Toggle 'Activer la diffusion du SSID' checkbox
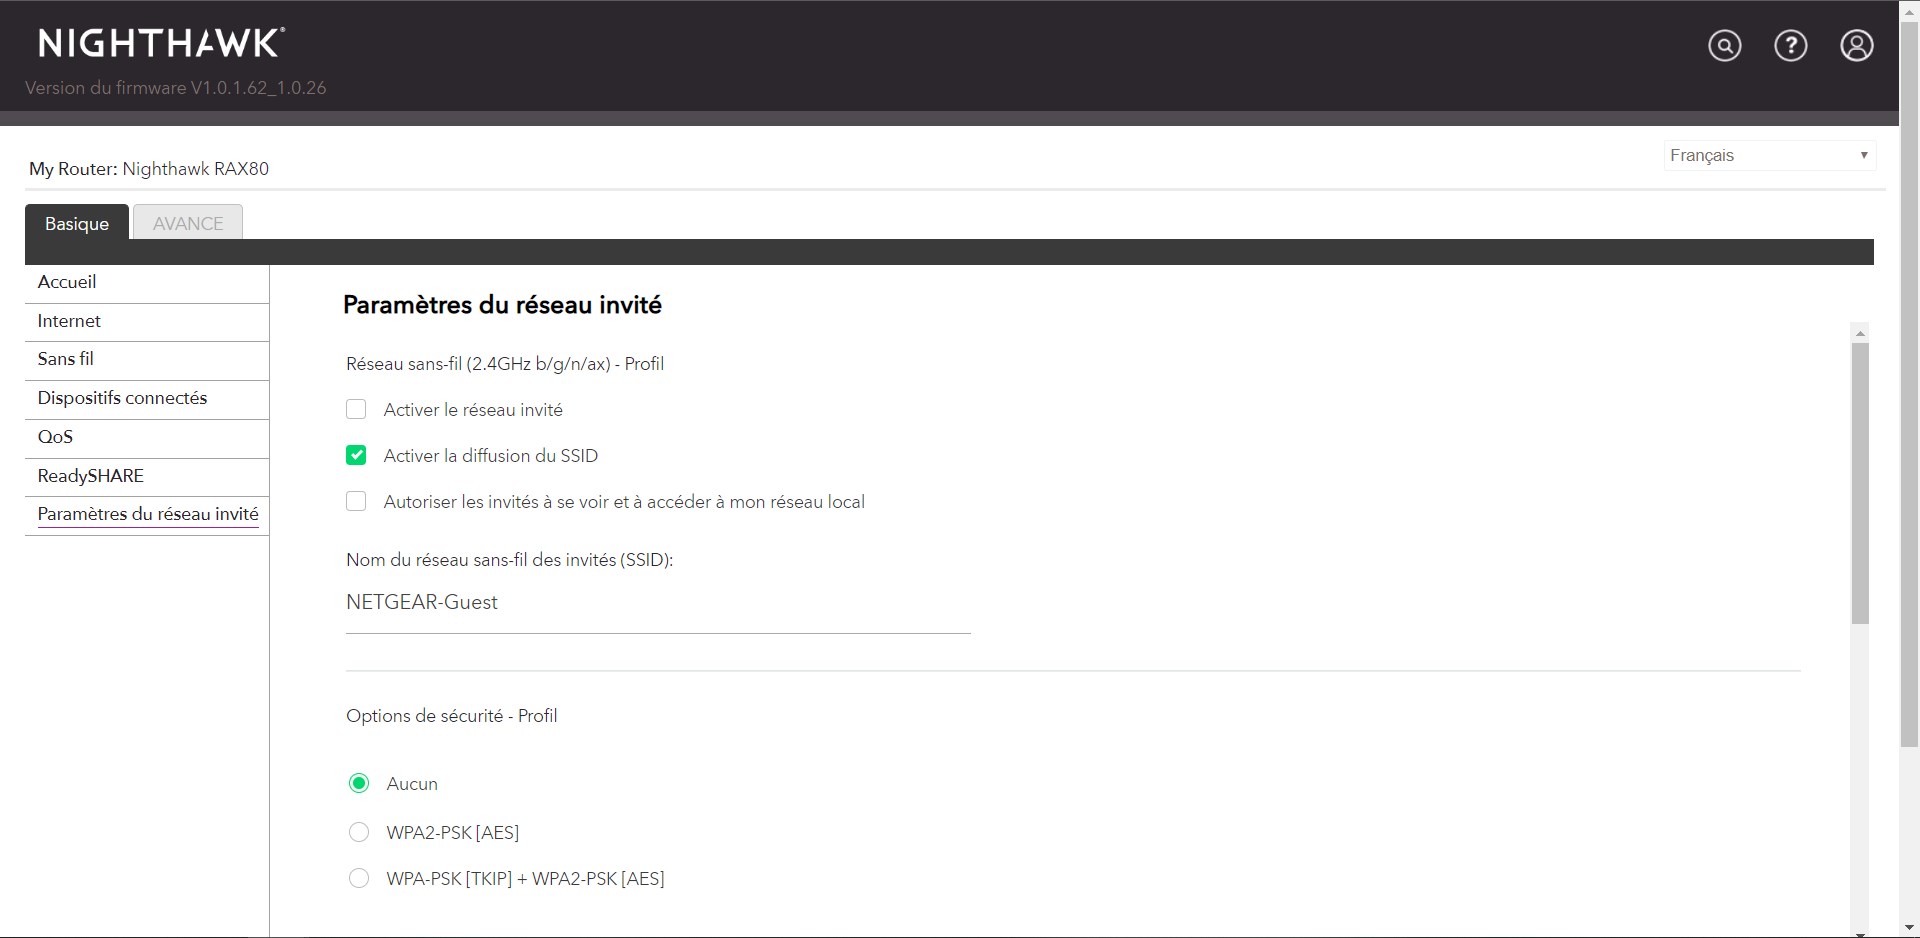 tap(356, 455)
